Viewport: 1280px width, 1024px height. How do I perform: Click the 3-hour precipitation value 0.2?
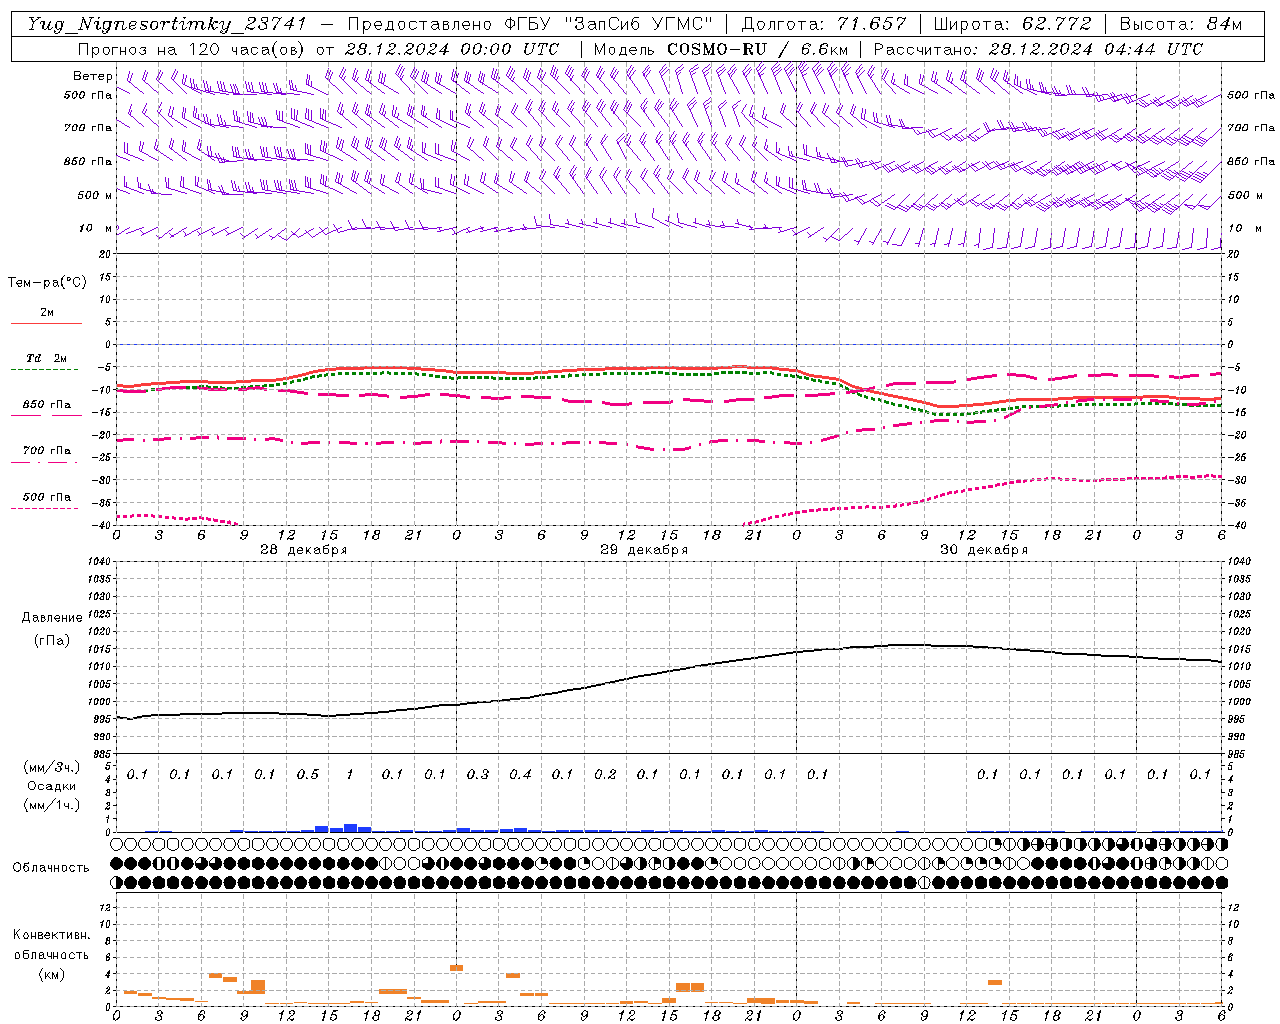pyautogui.click(x=605, y=774)
